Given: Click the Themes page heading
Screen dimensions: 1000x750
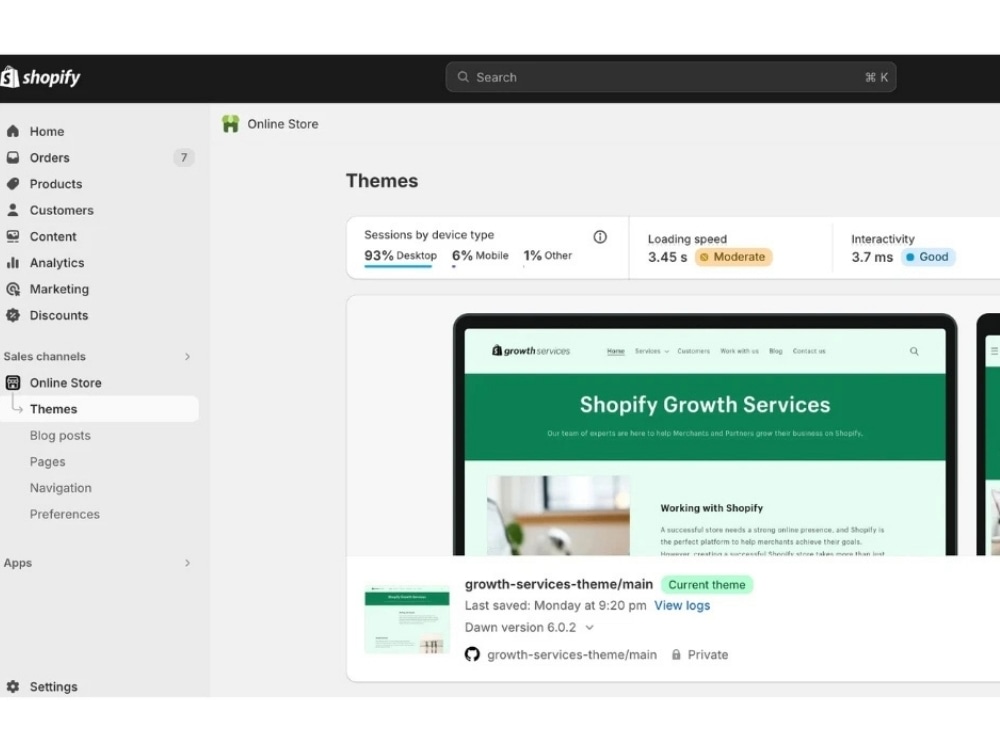Looking at the screenshot, I should (x=382, y=181).
